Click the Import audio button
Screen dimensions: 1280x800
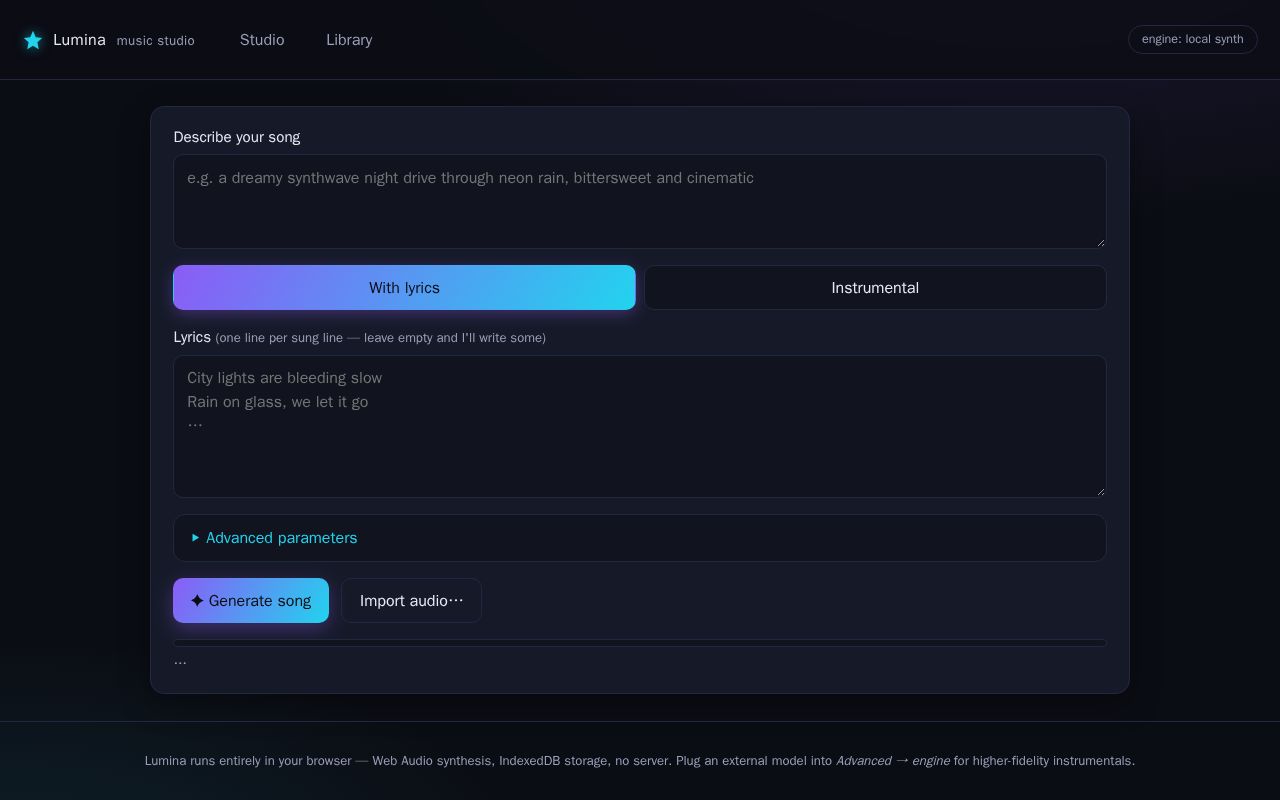click(411, 601)
